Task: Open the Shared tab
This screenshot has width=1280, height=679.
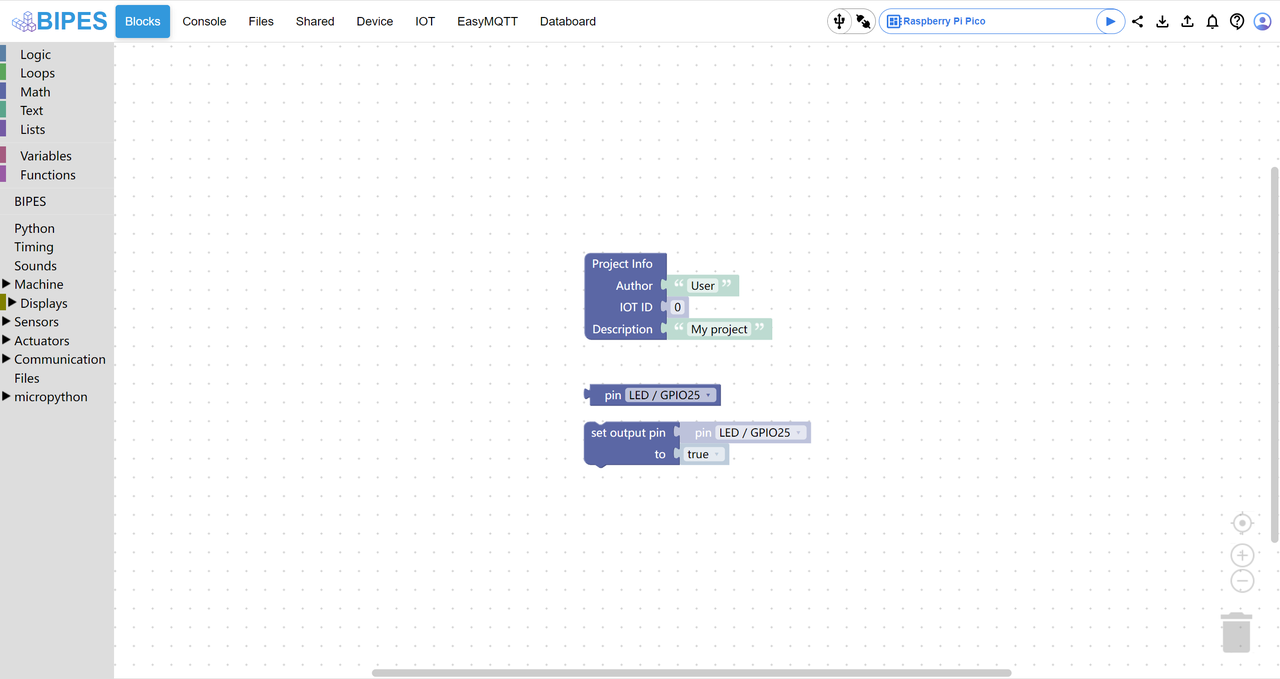Action: point(315,21)
